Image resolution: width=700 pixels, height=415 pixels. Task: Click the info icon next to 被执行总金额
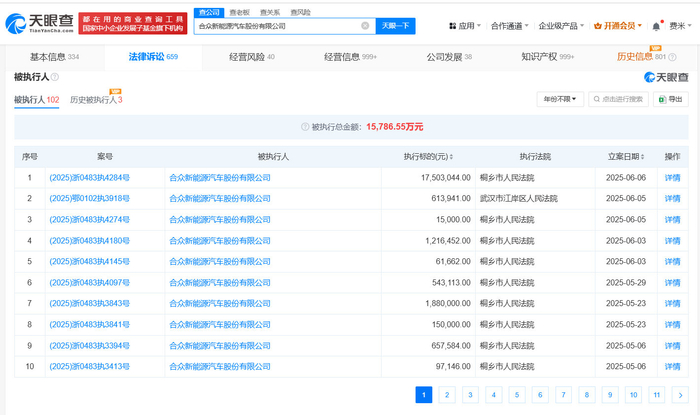[306, 127]
